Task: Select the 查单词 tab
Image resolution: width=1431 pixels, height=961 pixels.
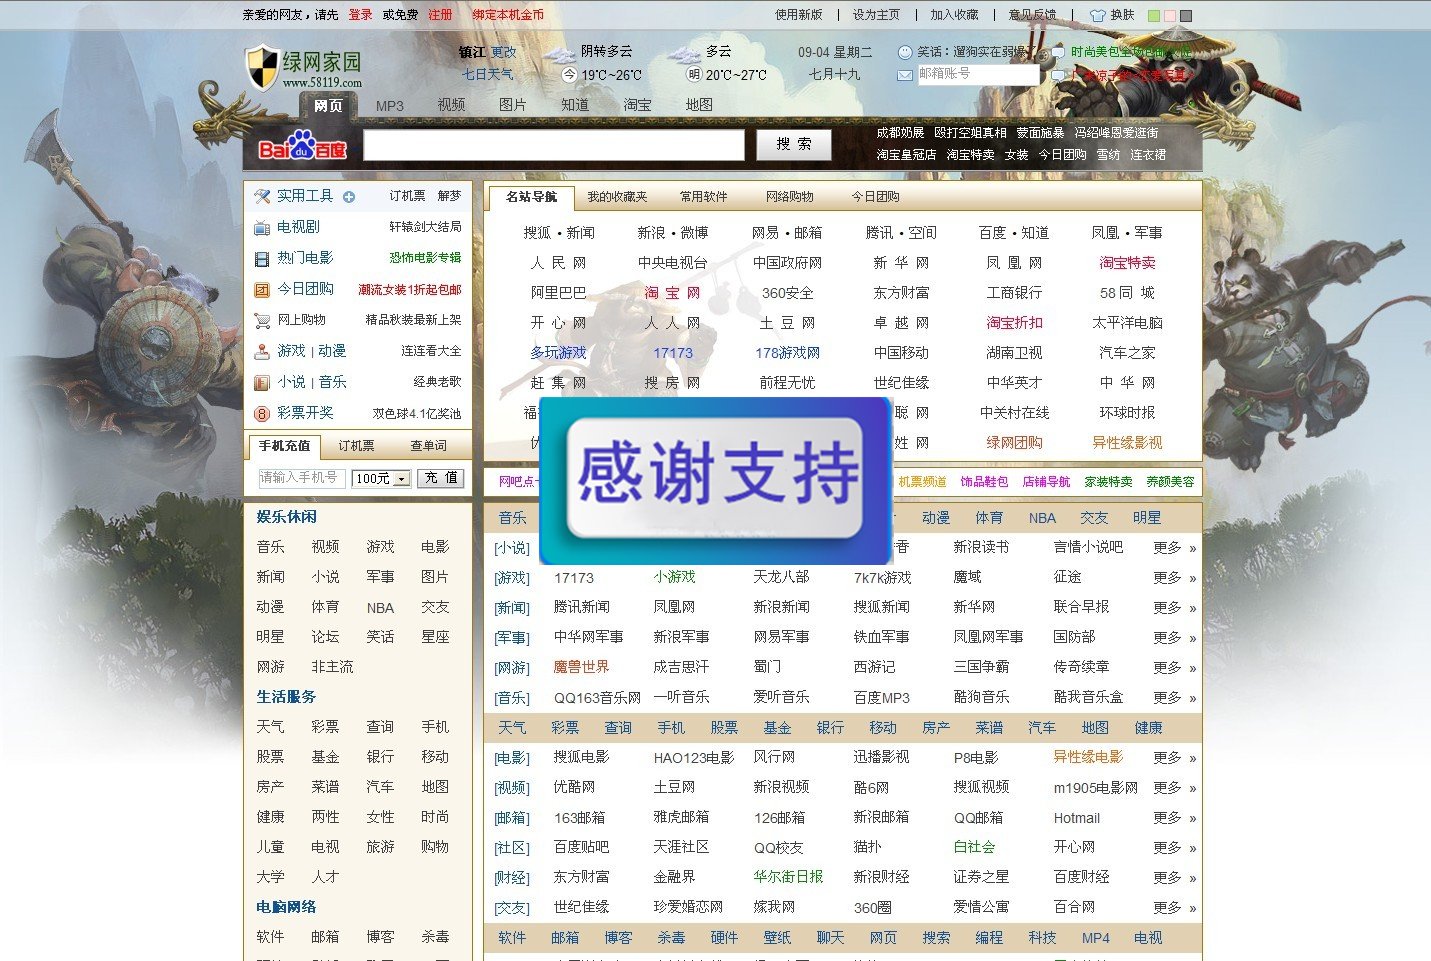Action: coord(429,446)
